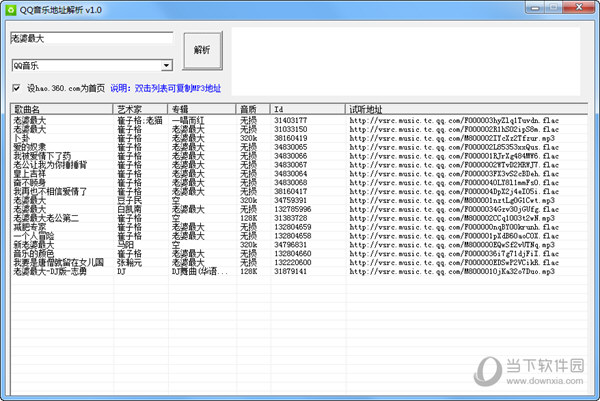Uncheck 设hao.360.com为首页 checkbox

[16, 88]
